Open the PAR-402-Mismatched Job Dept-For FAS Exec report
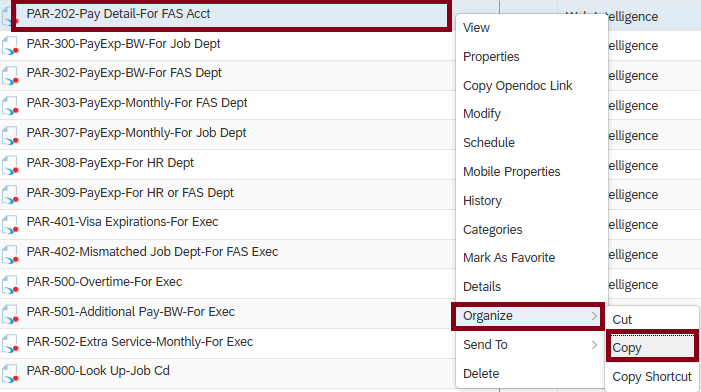 [152, 252]
